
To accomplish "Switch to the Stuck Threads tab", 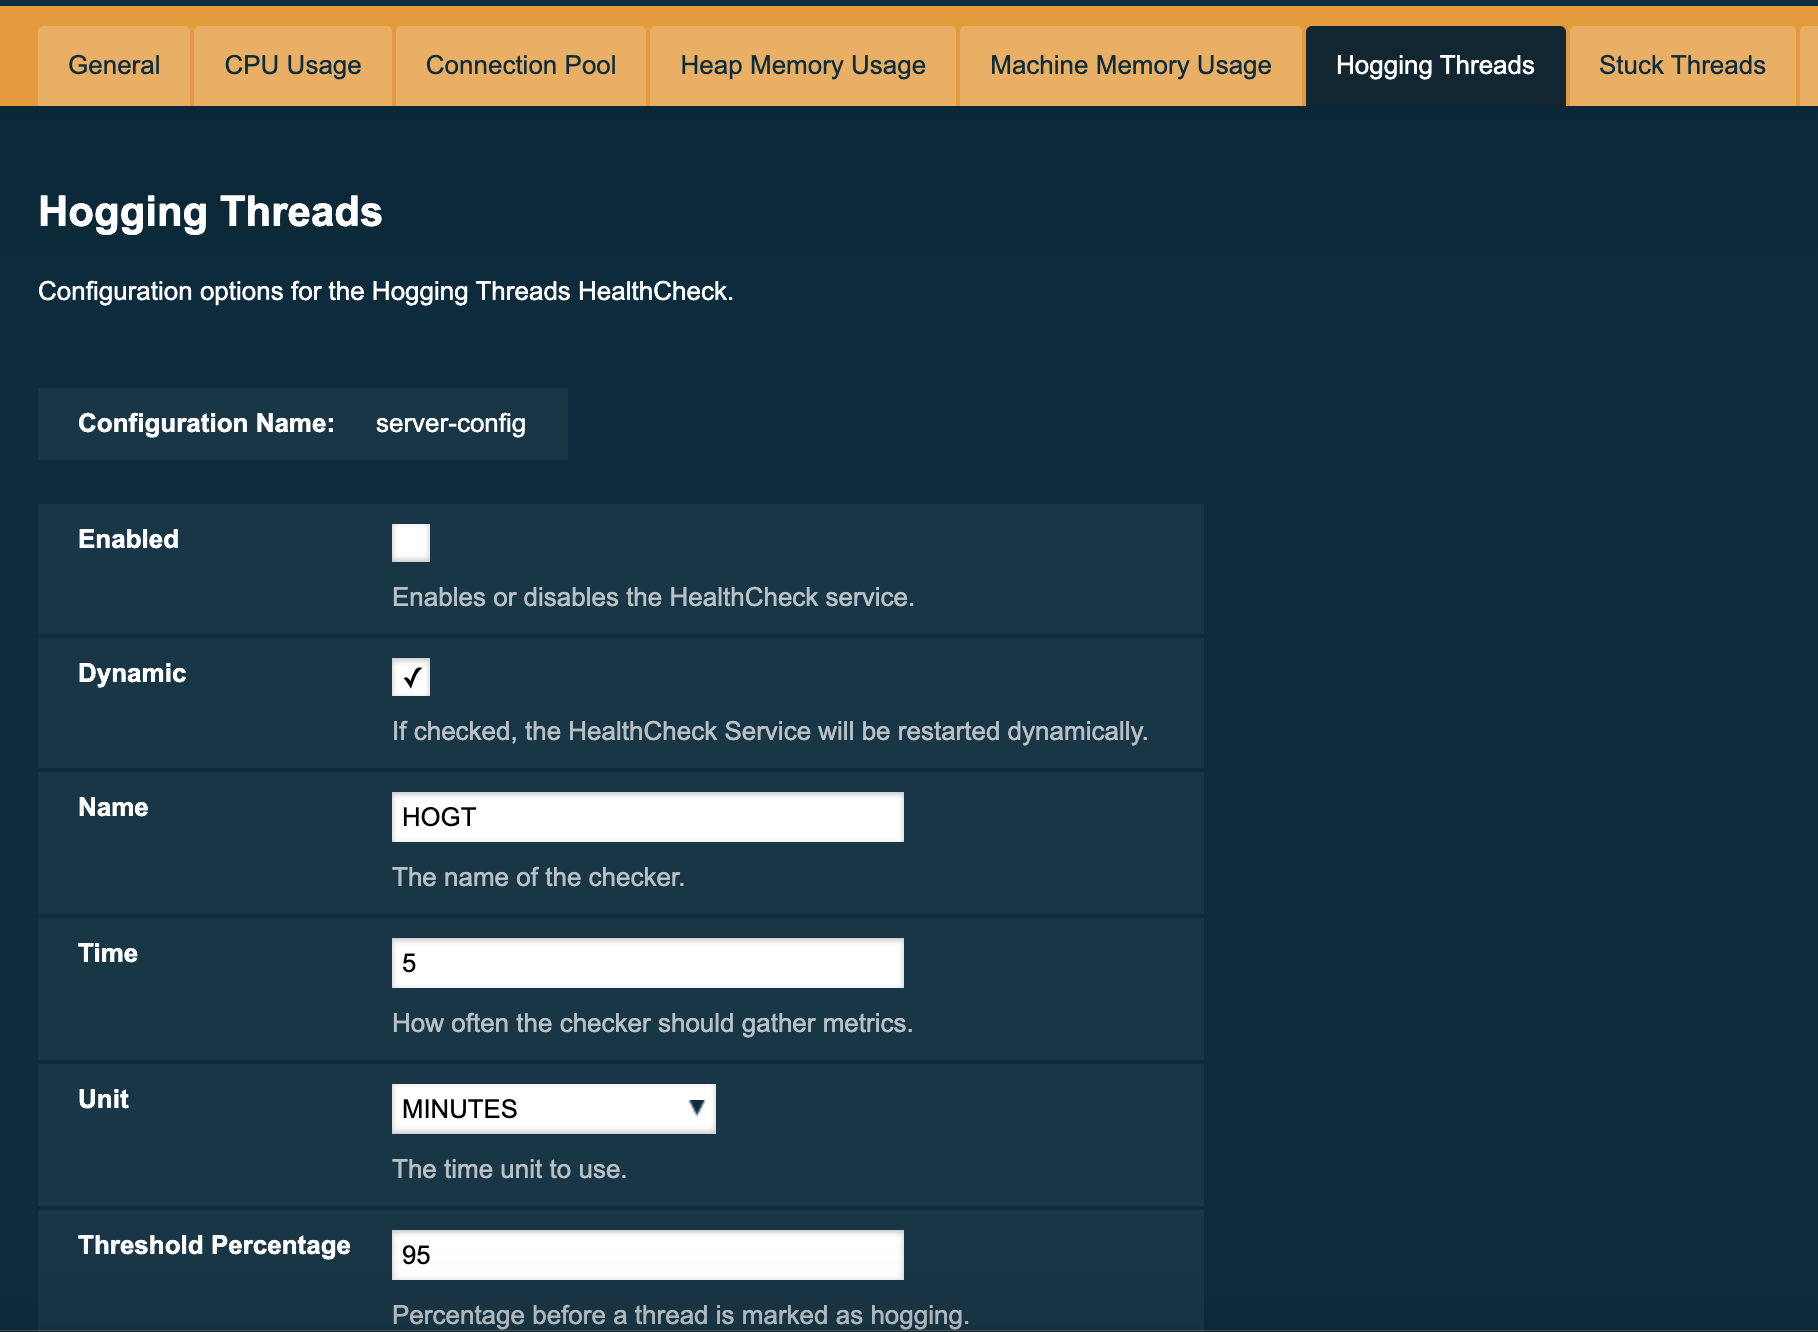I will 1681,64.
